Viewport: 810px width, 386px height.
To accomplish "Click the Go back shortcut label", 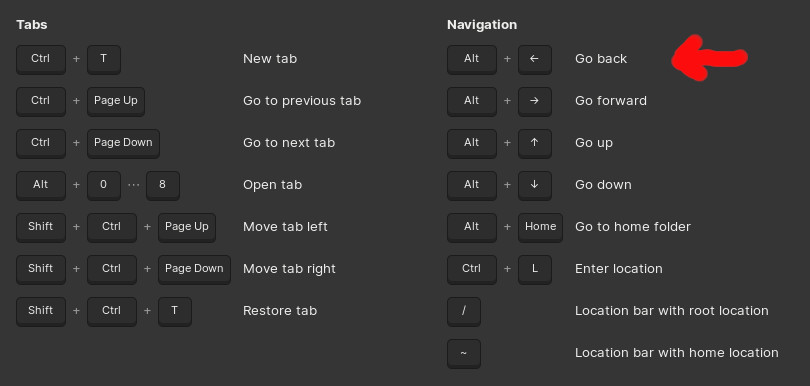I will (601, 59).
